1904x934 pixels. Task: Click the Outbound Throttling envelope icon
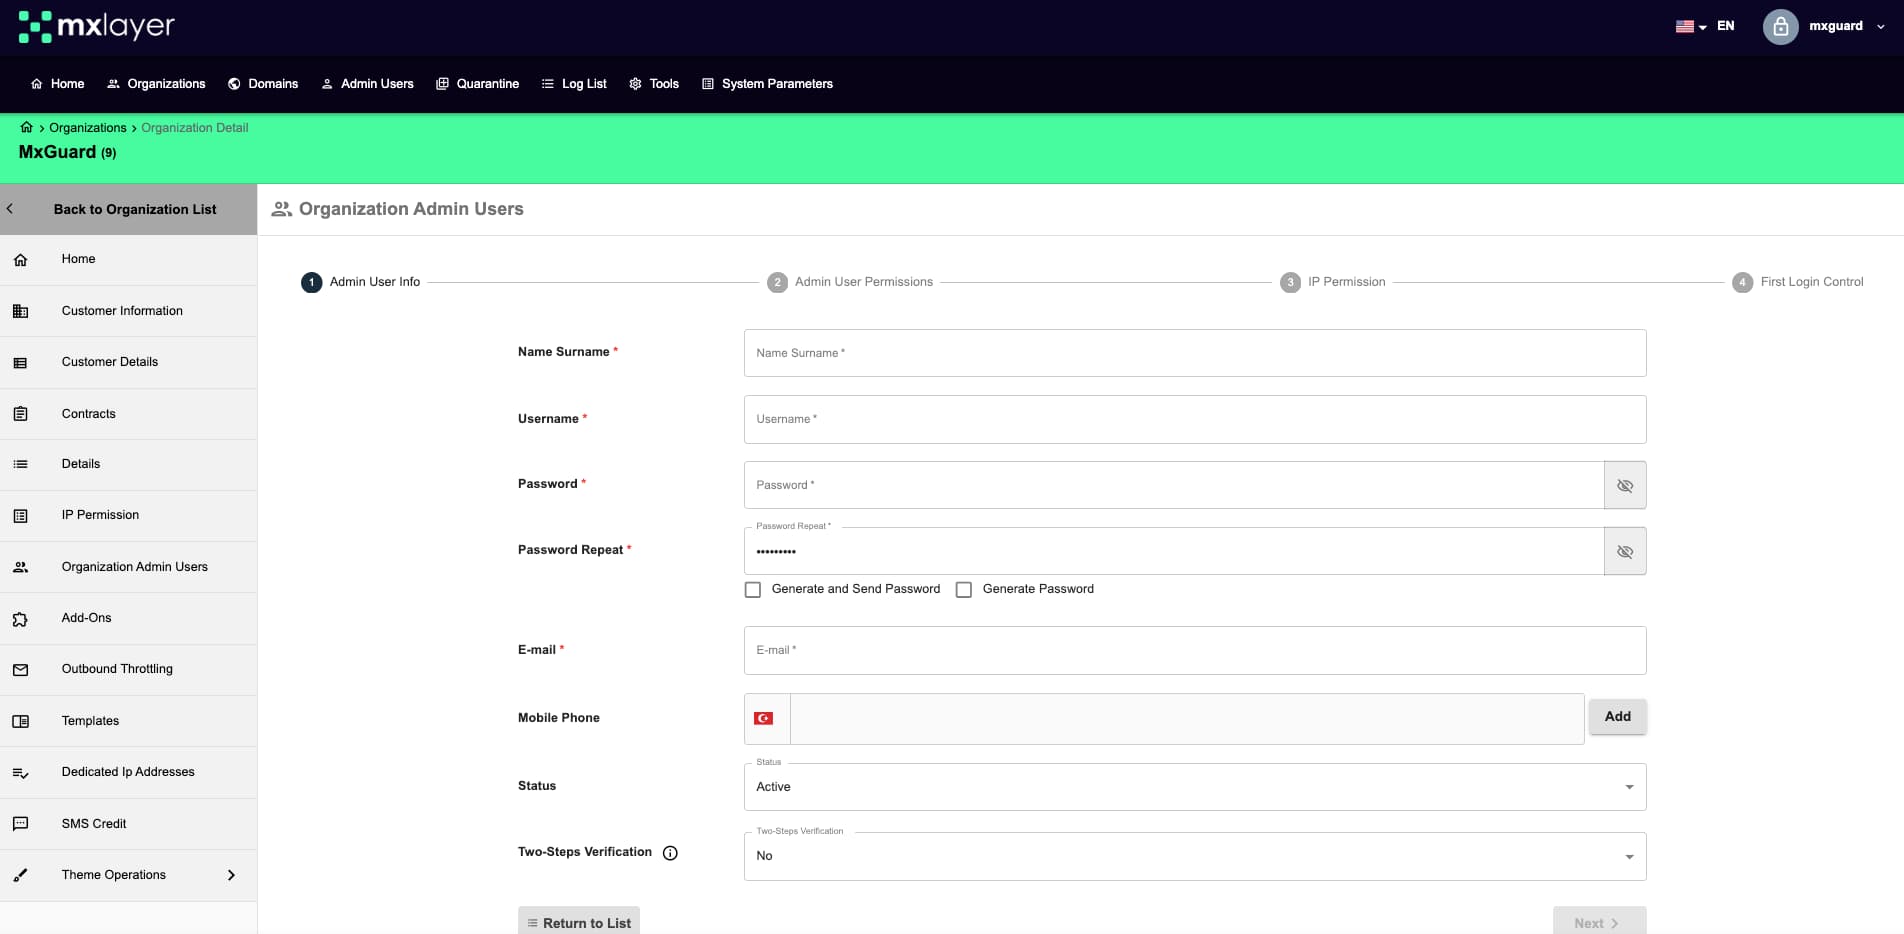20,670
